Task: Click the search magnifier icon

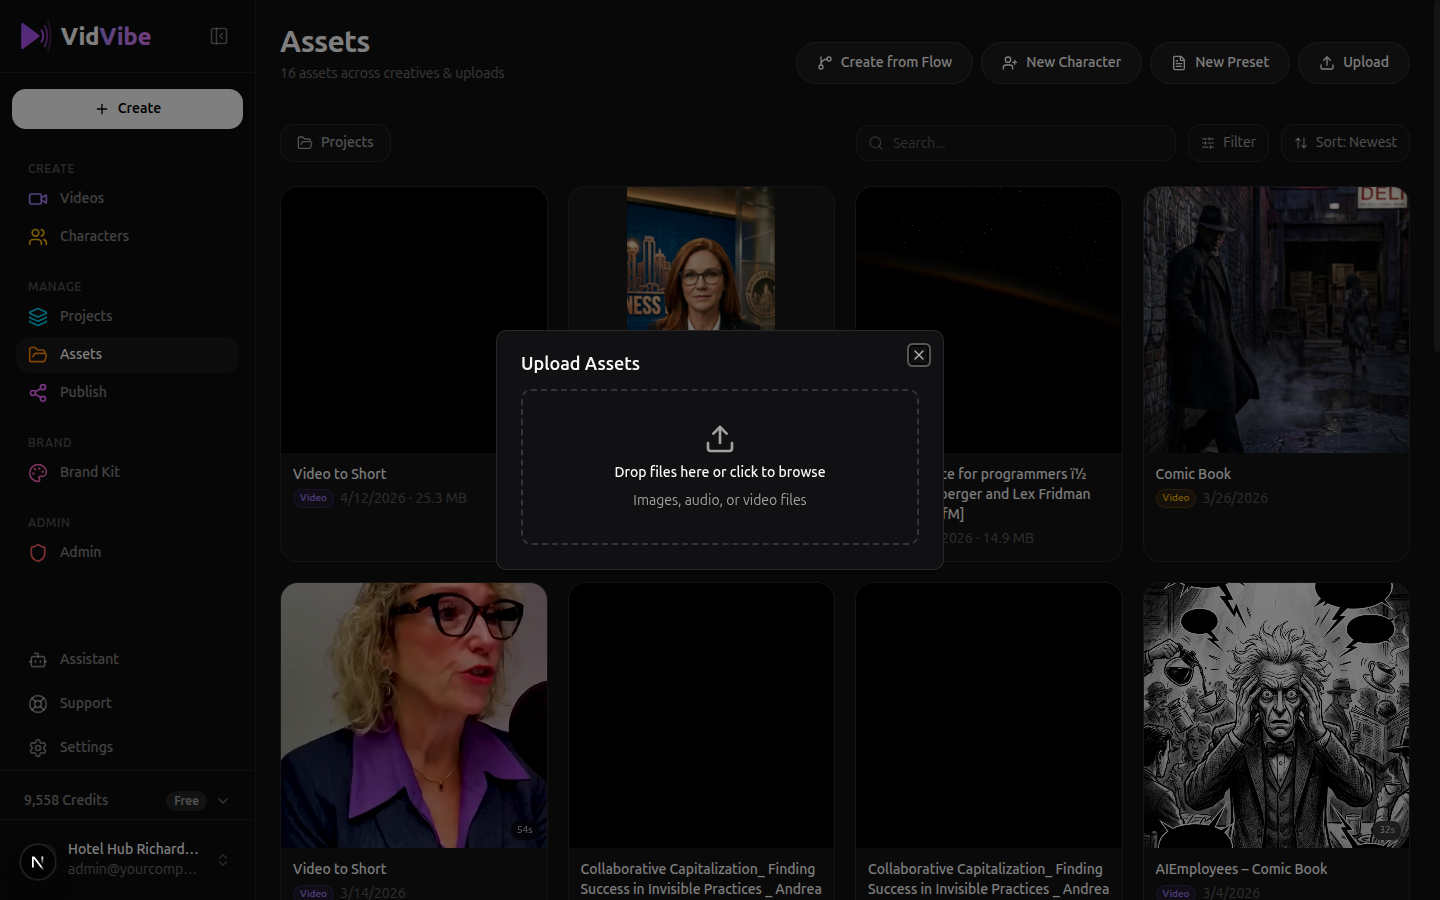Action: click(x=876, y=143)
